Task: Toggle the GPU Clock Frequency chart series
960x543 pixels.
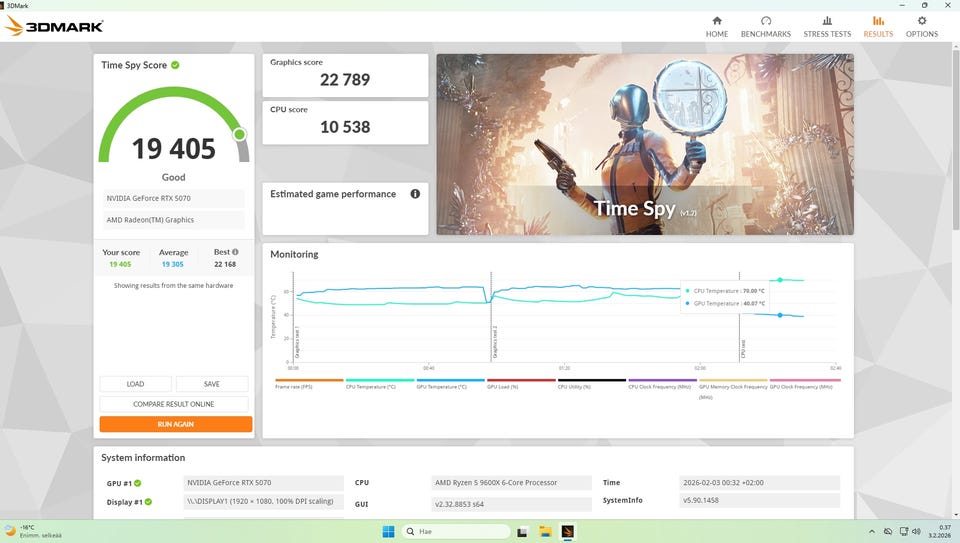Action: tap(804, 384)
